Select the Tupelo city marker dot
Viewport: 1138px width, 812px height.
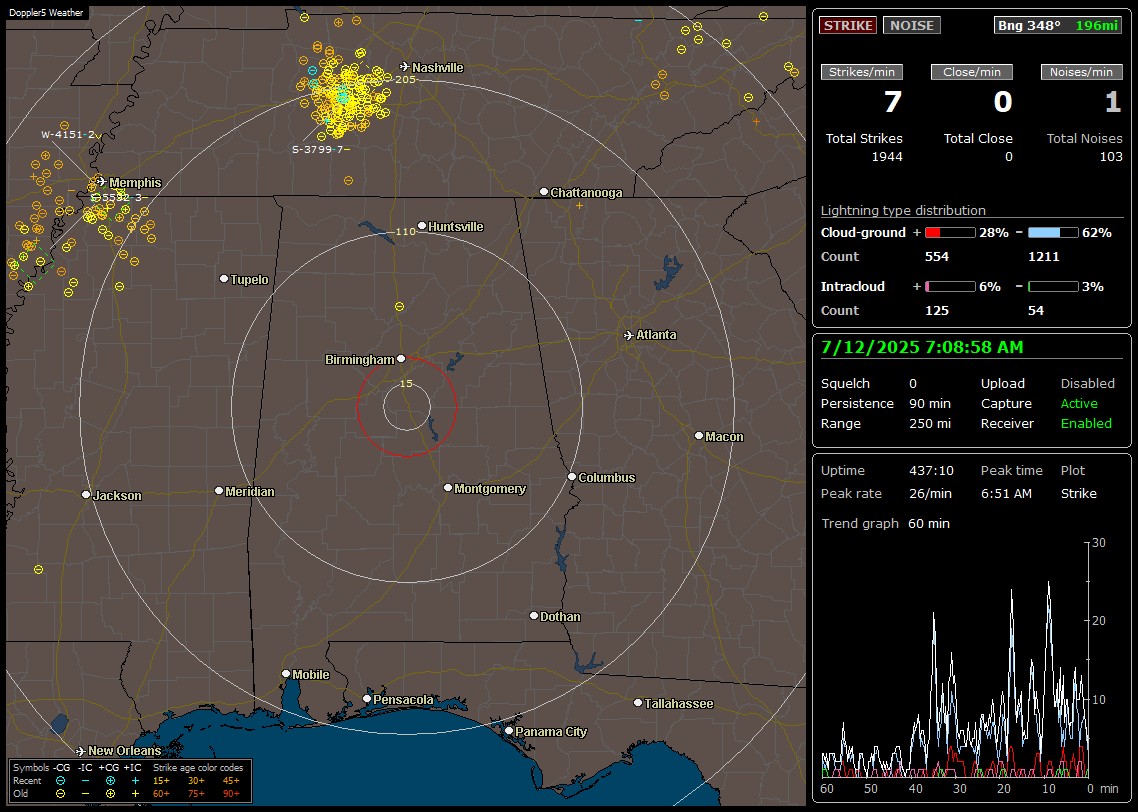pyautogui.click(x=224, y=279)
